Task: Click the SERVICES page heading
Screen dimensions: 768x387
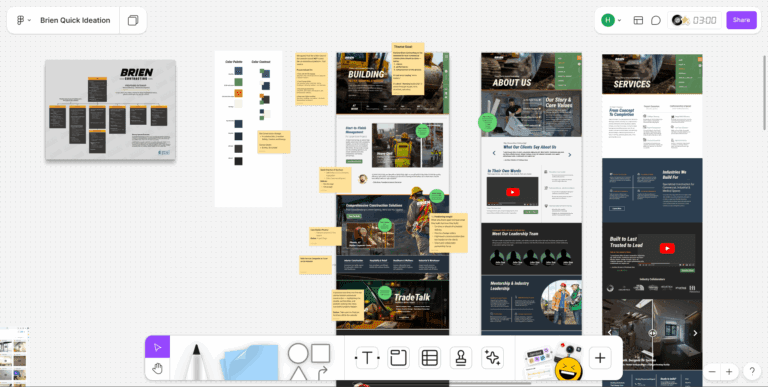Action: tap(632, 84)
